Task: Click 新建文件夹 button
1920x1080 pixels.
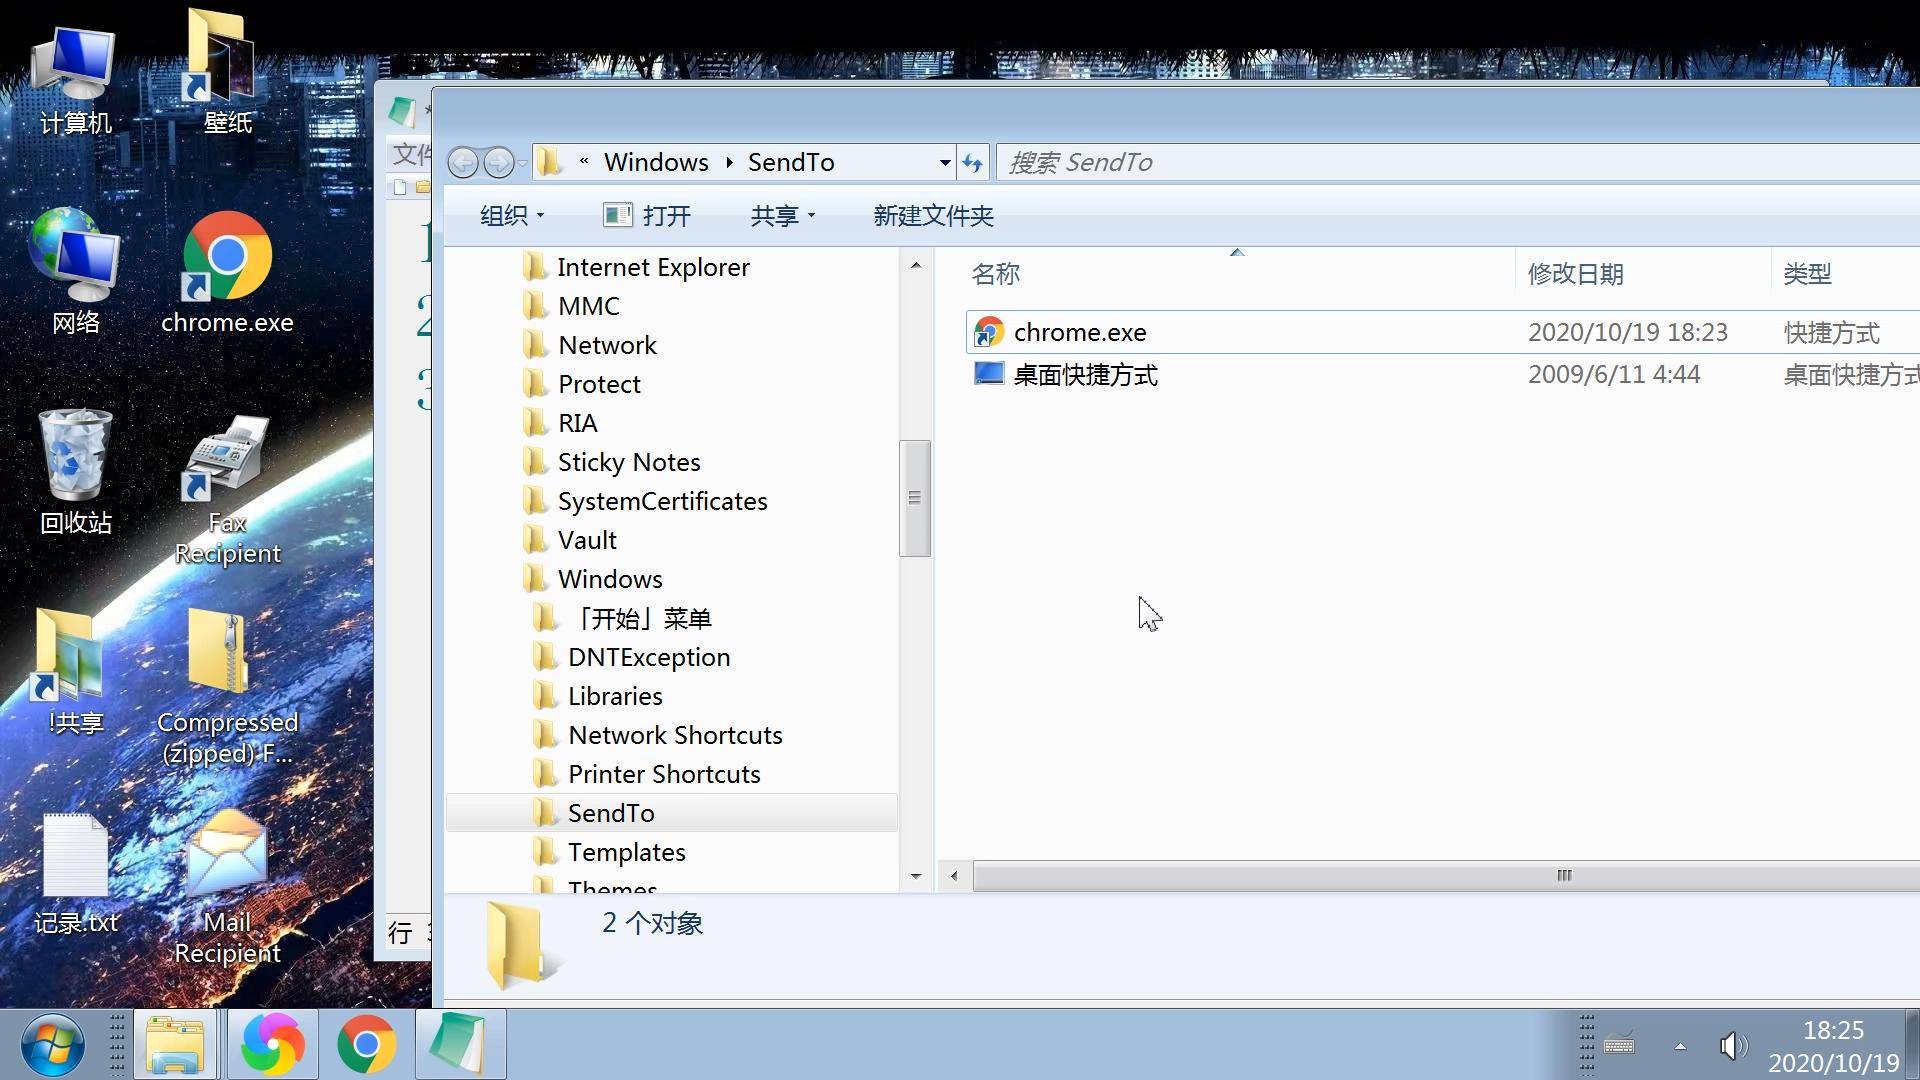Action: coord(933,216)
